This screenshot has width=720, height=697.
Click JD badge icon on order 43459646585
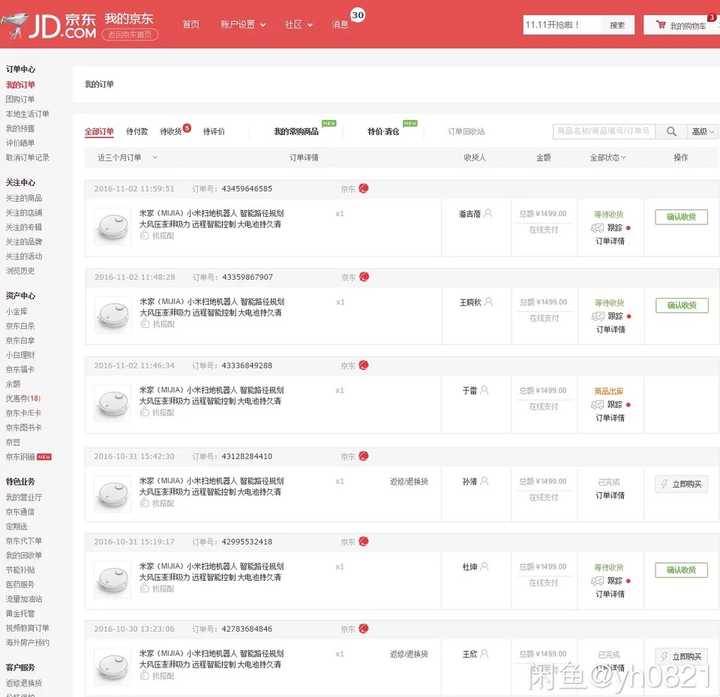pyautogui.click(x=363, y=188)
